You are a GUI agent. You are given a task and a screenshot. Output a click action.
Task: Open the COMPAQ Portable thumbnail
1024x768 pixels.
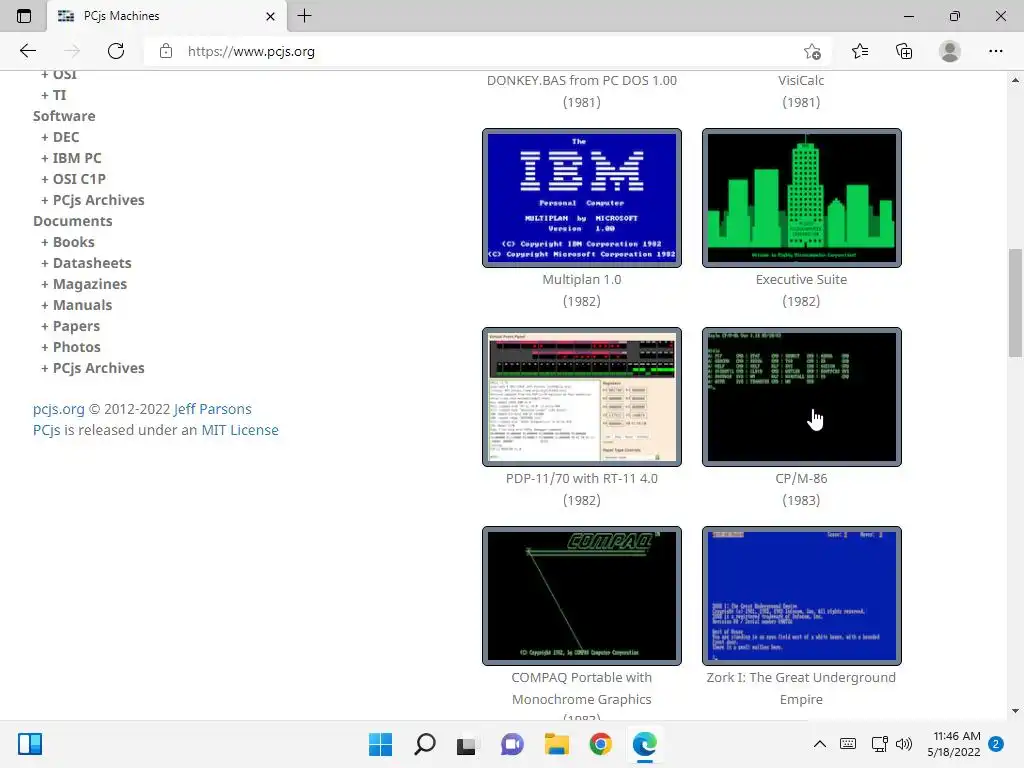coord(582,596)
